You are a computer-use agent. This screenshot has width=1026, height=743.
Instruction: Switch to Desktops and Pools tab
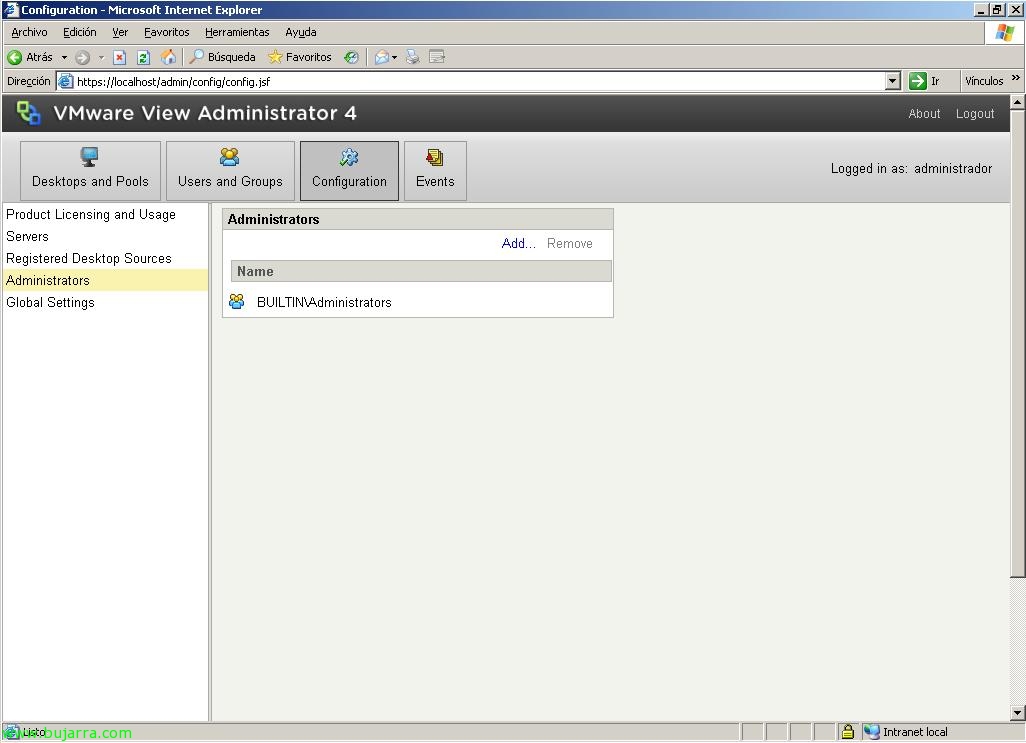tap(90, 171)
